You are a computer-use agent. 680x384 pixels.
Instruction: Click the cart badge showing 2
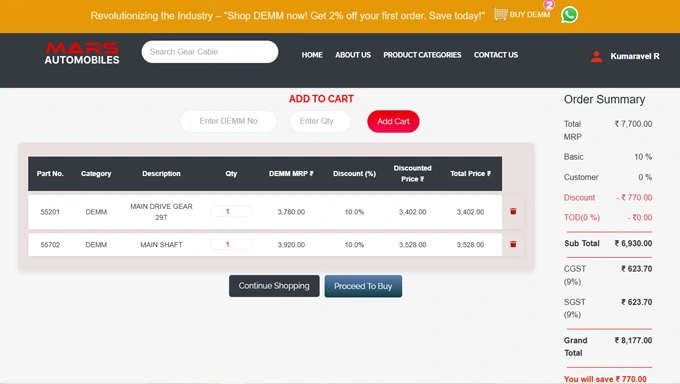(x=549, y=5)
